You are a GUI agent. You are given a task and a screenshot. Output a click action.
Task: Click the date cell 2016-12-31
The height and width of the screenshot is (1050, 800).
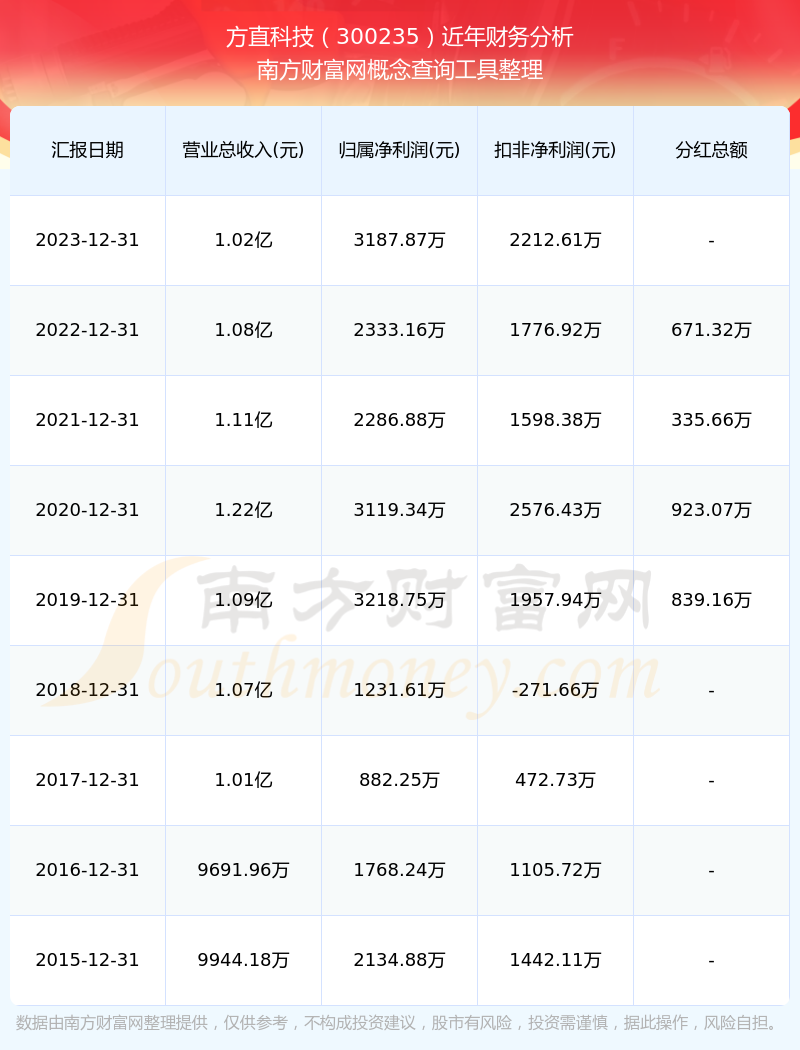(88, 870)
